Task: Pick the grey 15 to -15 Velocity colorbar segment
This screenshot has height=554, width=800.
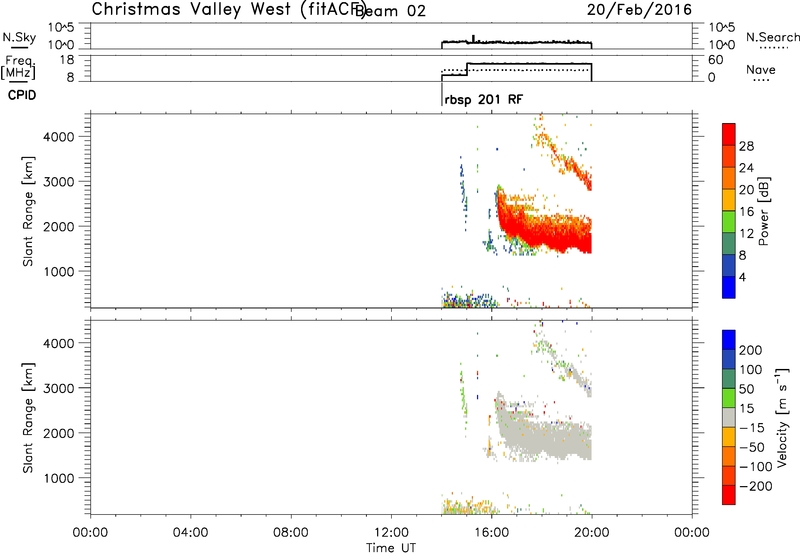Action: click(729, 417)
